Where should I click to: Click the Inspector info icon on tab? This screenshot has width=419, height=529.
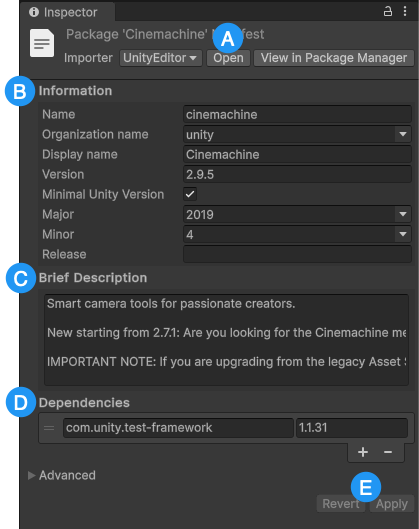34,12
